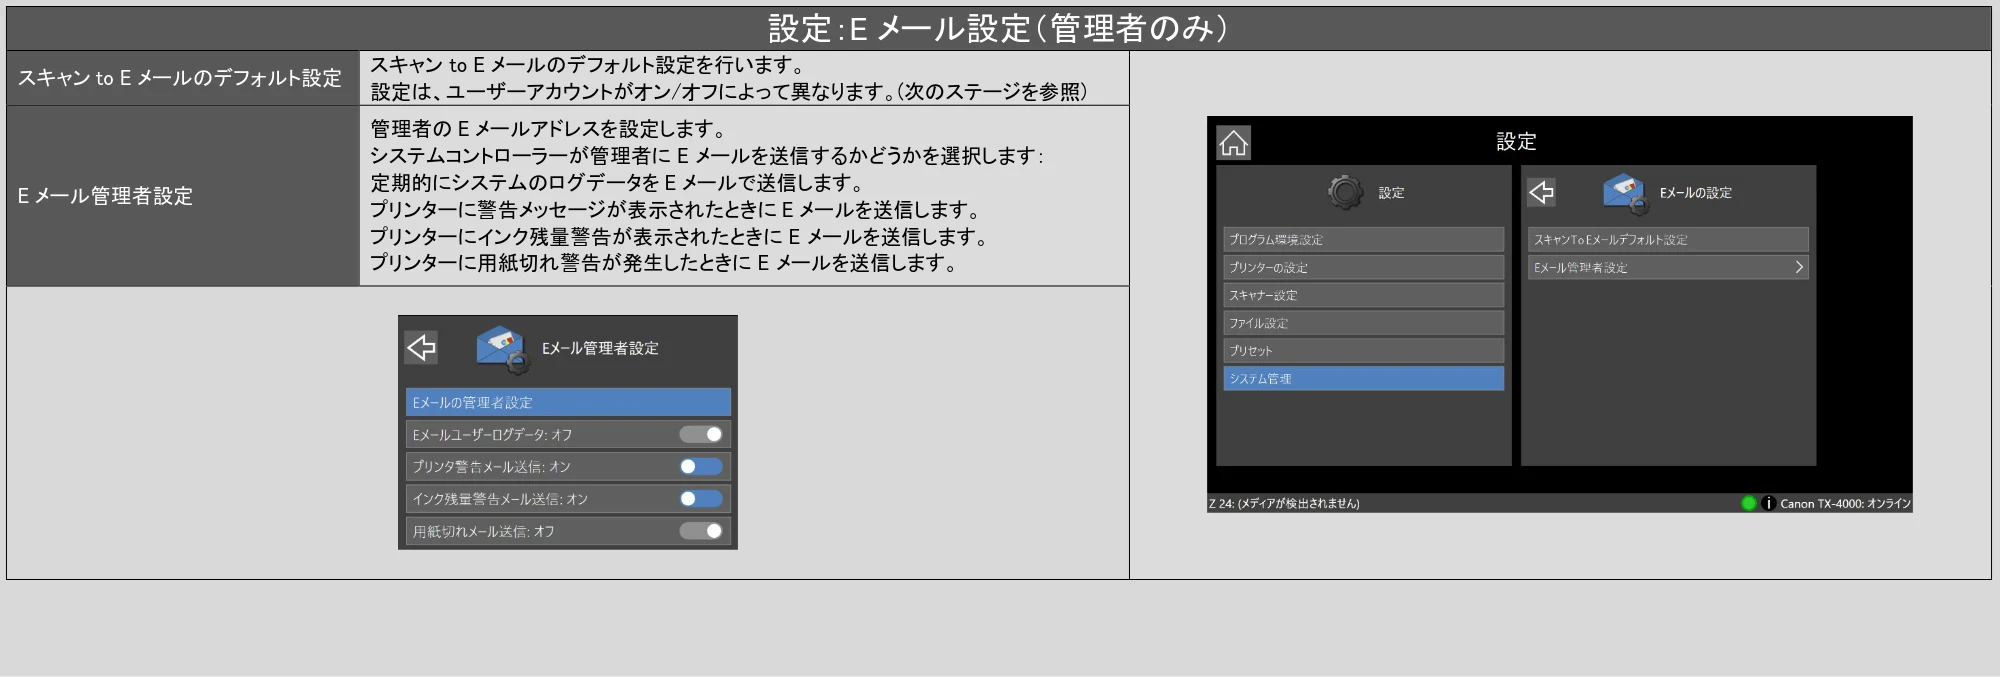Image resolution: width=2000 pixels, height=677 pixels.
Task: Click the envelope icon beside Eメールの設定
Action: (x=1625, y=192)
